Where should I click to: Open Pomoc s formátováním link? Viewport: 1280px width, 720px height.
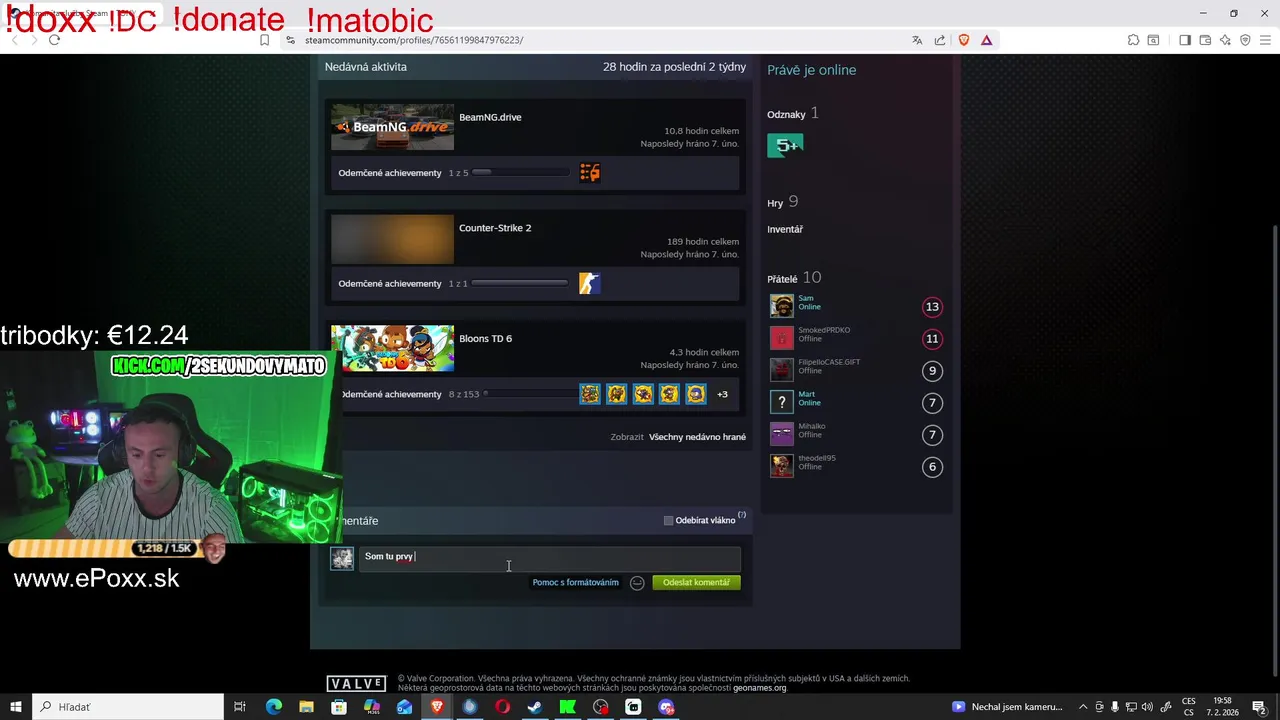[x=575, y=582]
